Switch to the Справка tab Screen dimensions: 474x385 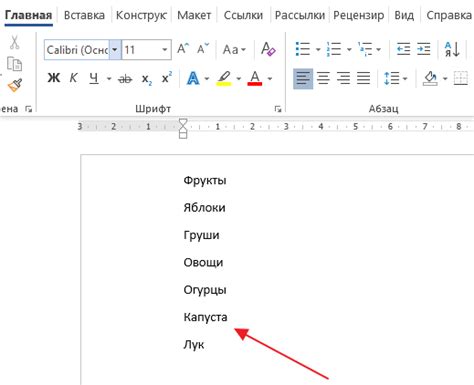tap(449, 15)
